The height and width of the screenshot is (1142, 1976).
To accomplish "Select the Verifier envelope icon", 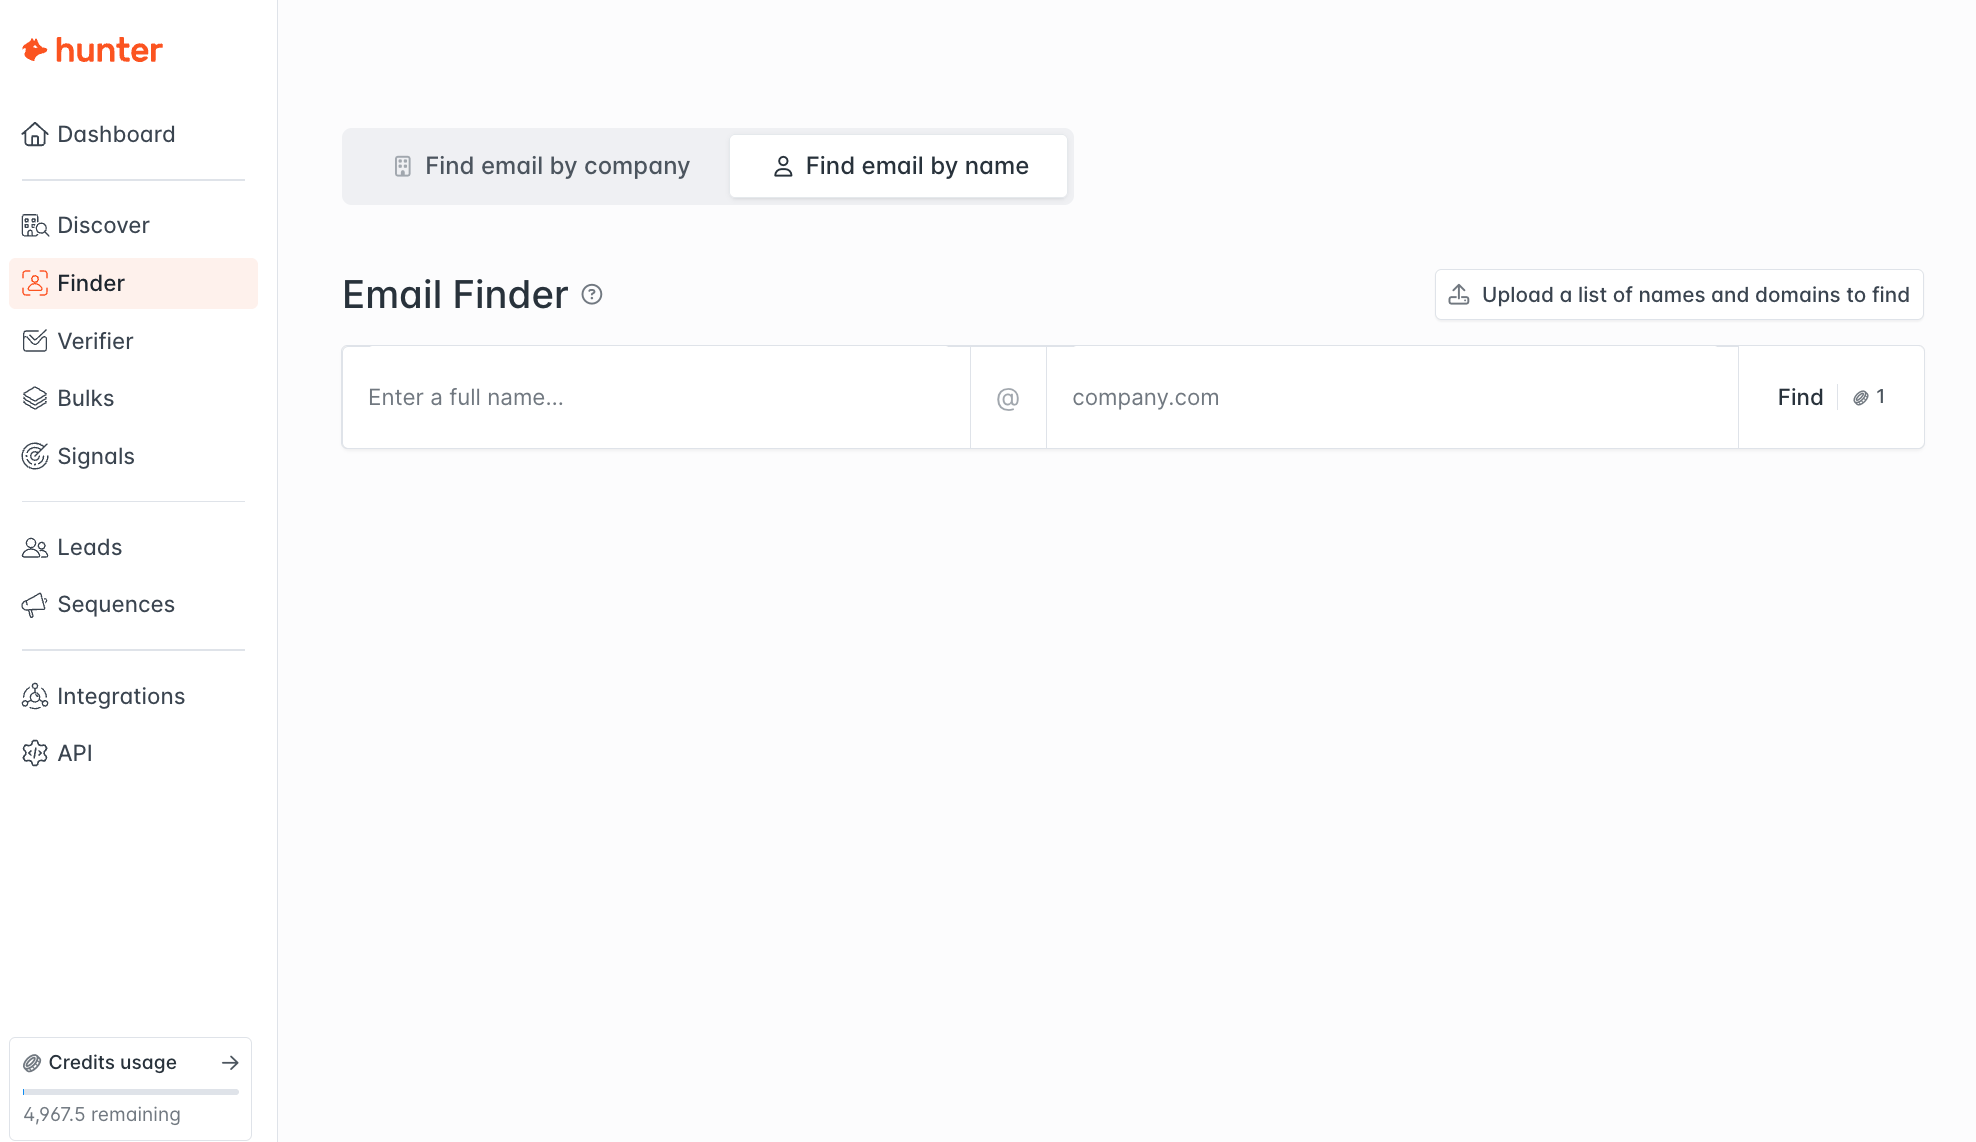I will tap(35, 341).
